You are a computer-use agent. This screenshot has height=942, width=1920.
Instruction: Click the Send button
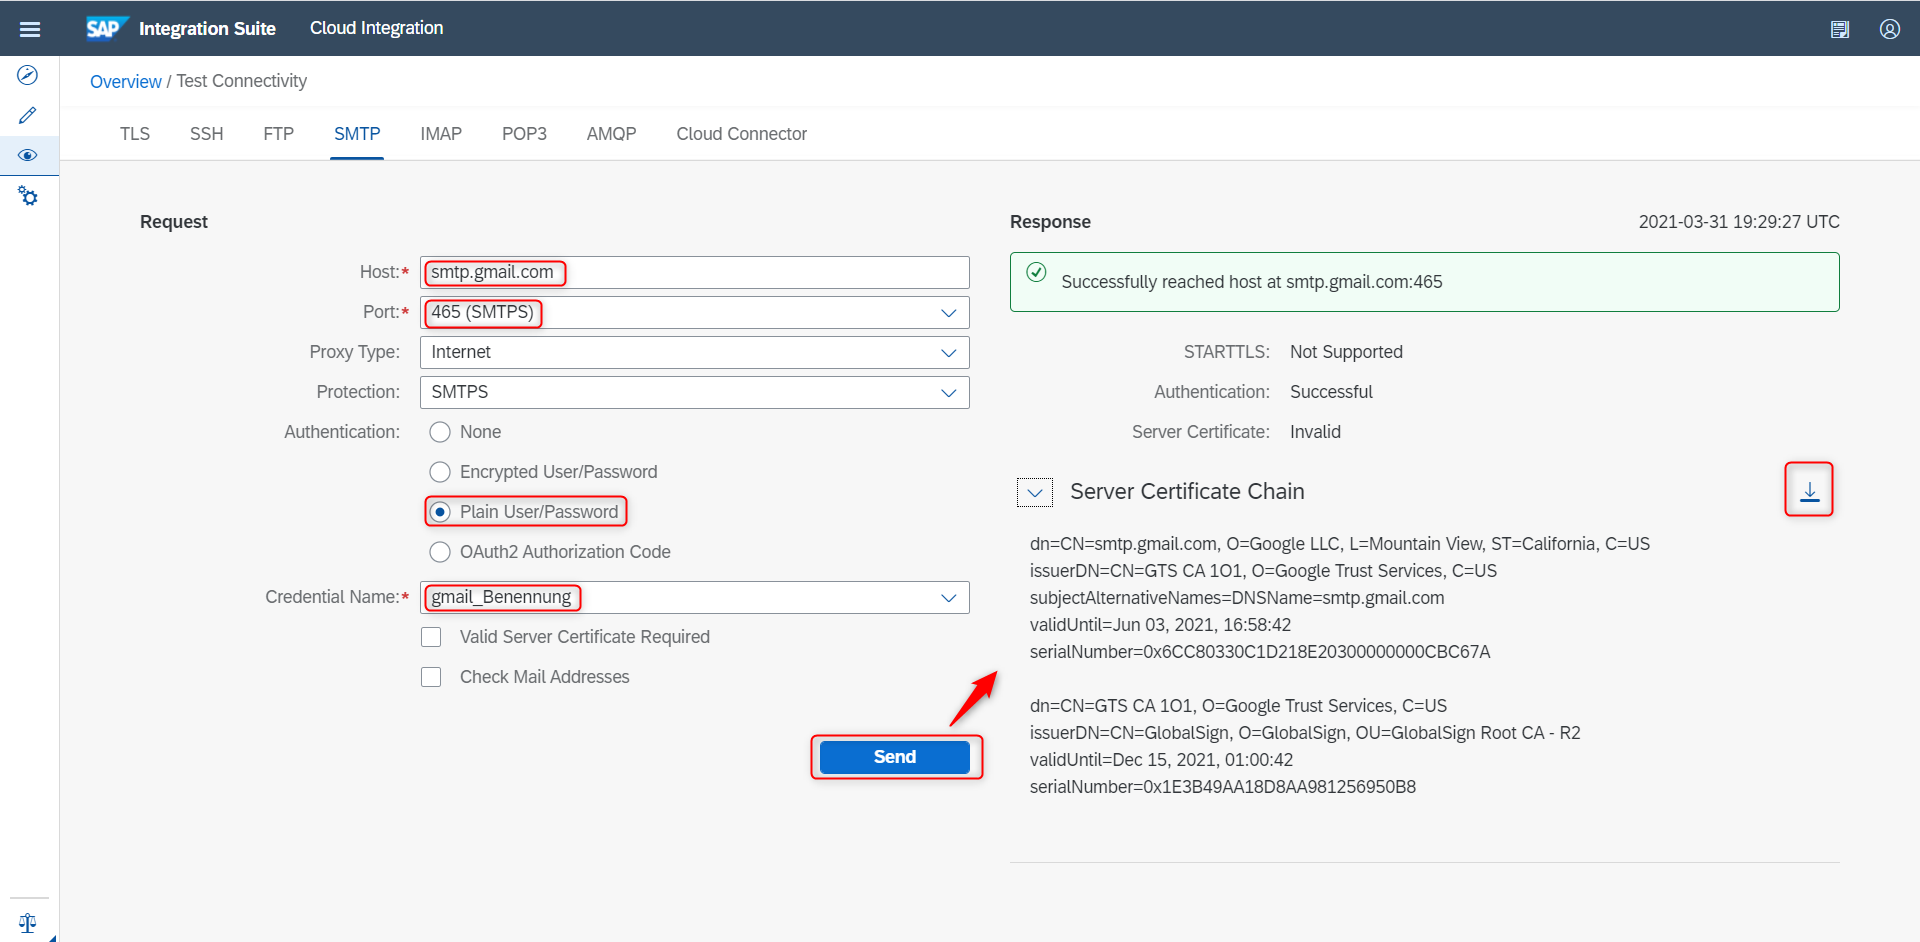pos(895,757)
